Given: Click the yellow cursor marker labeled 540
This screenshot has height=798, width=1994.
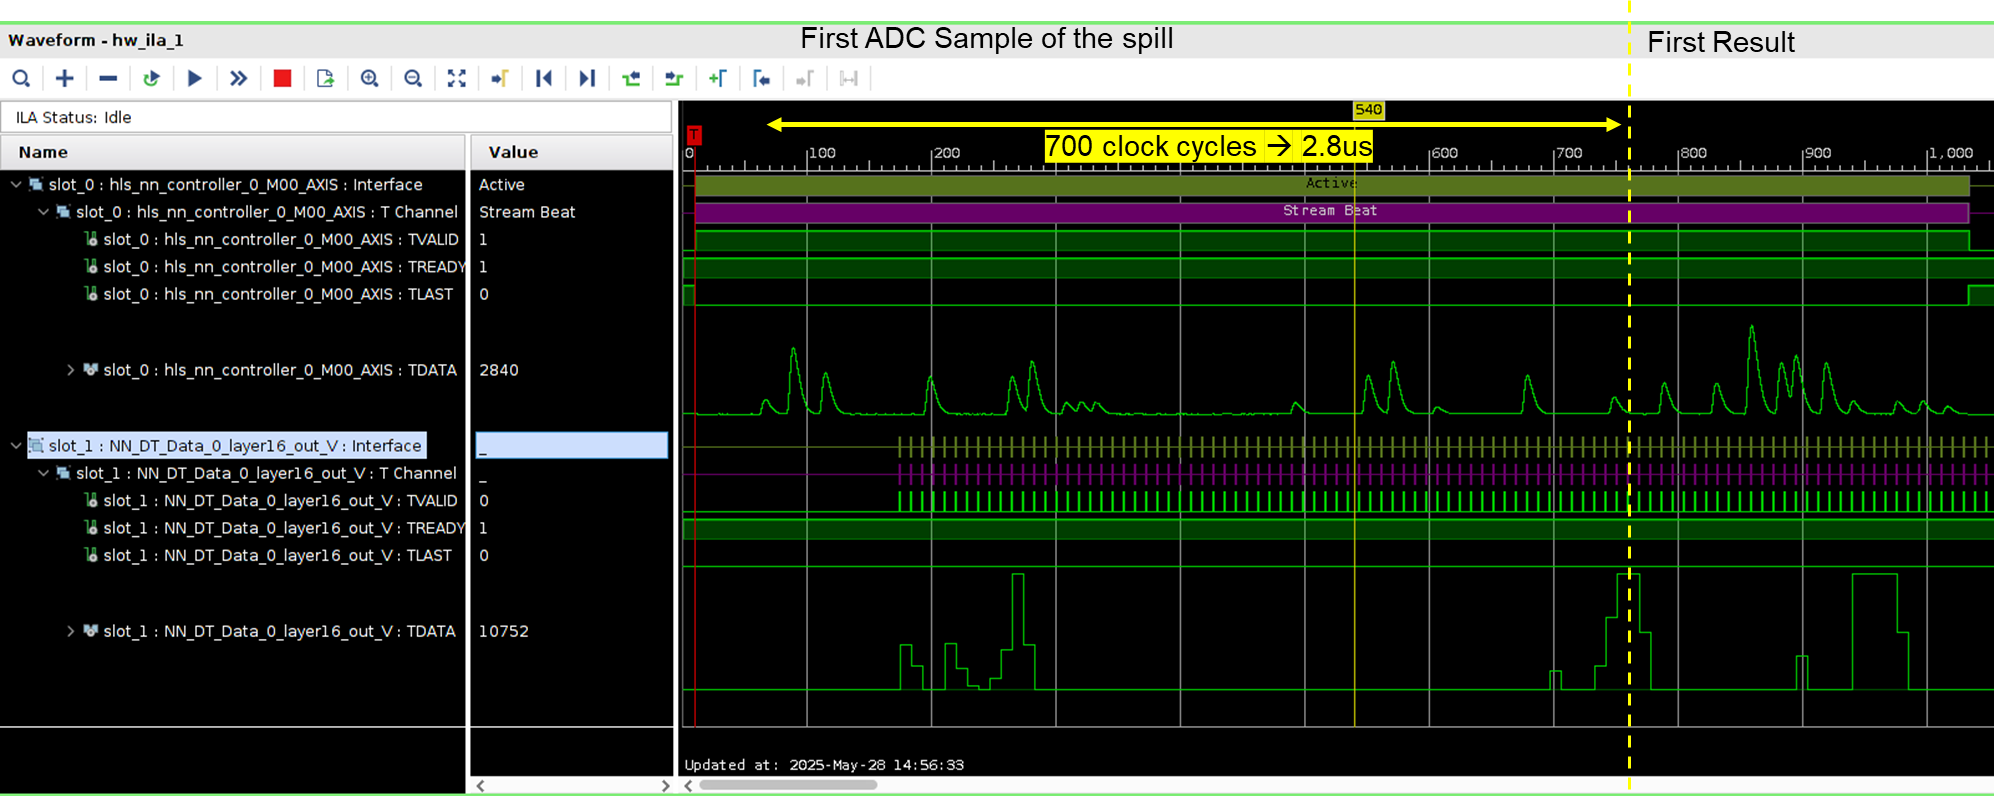Looking at the screenshot, I should pyautogui.click(x=1368, y=110).
